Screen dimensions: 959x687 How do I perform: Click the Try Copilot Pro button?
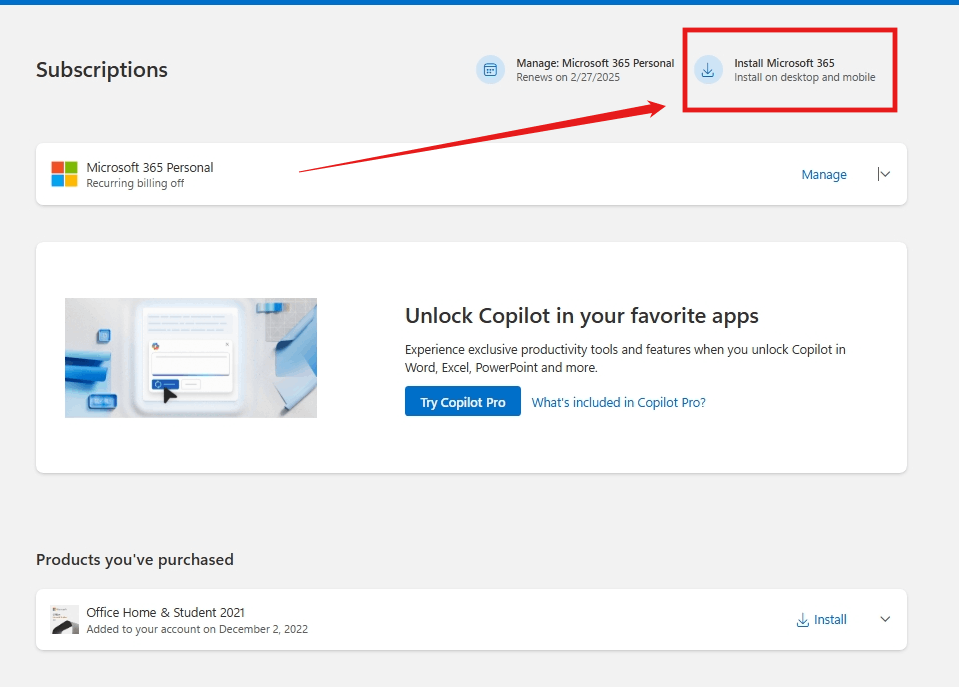pyautogui.click(x=463, y=401)
